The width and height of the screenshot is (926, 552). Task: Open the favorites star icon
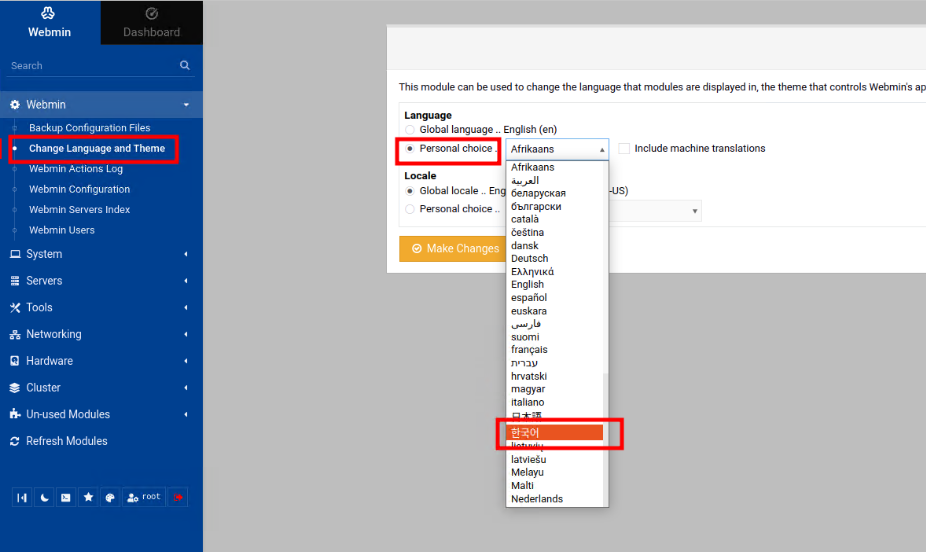pyautogui.click(x=88, y=498)
